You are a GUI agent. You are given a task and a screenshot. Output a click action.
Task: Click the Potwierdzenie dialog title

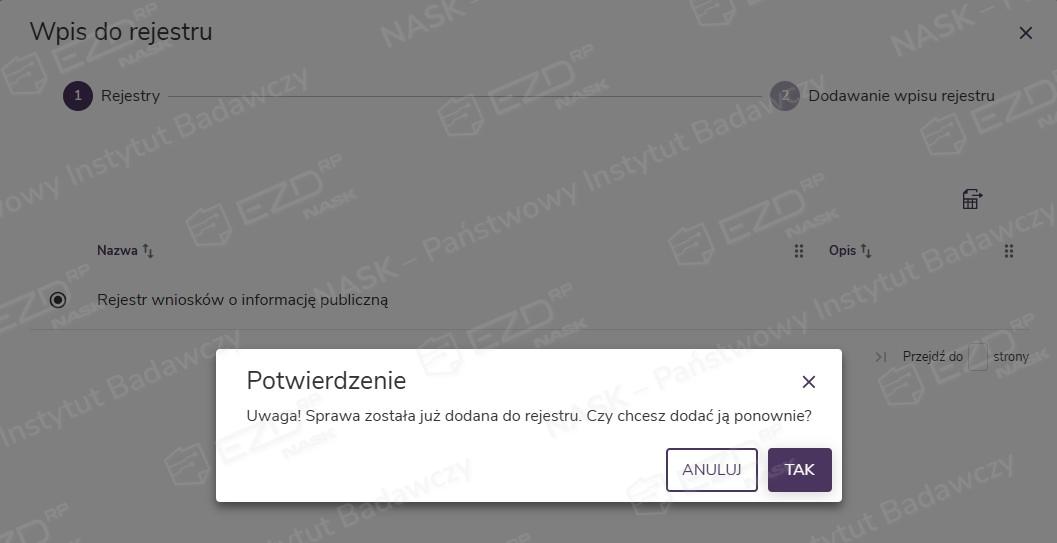pyautogui.click(x=326, y=381)
